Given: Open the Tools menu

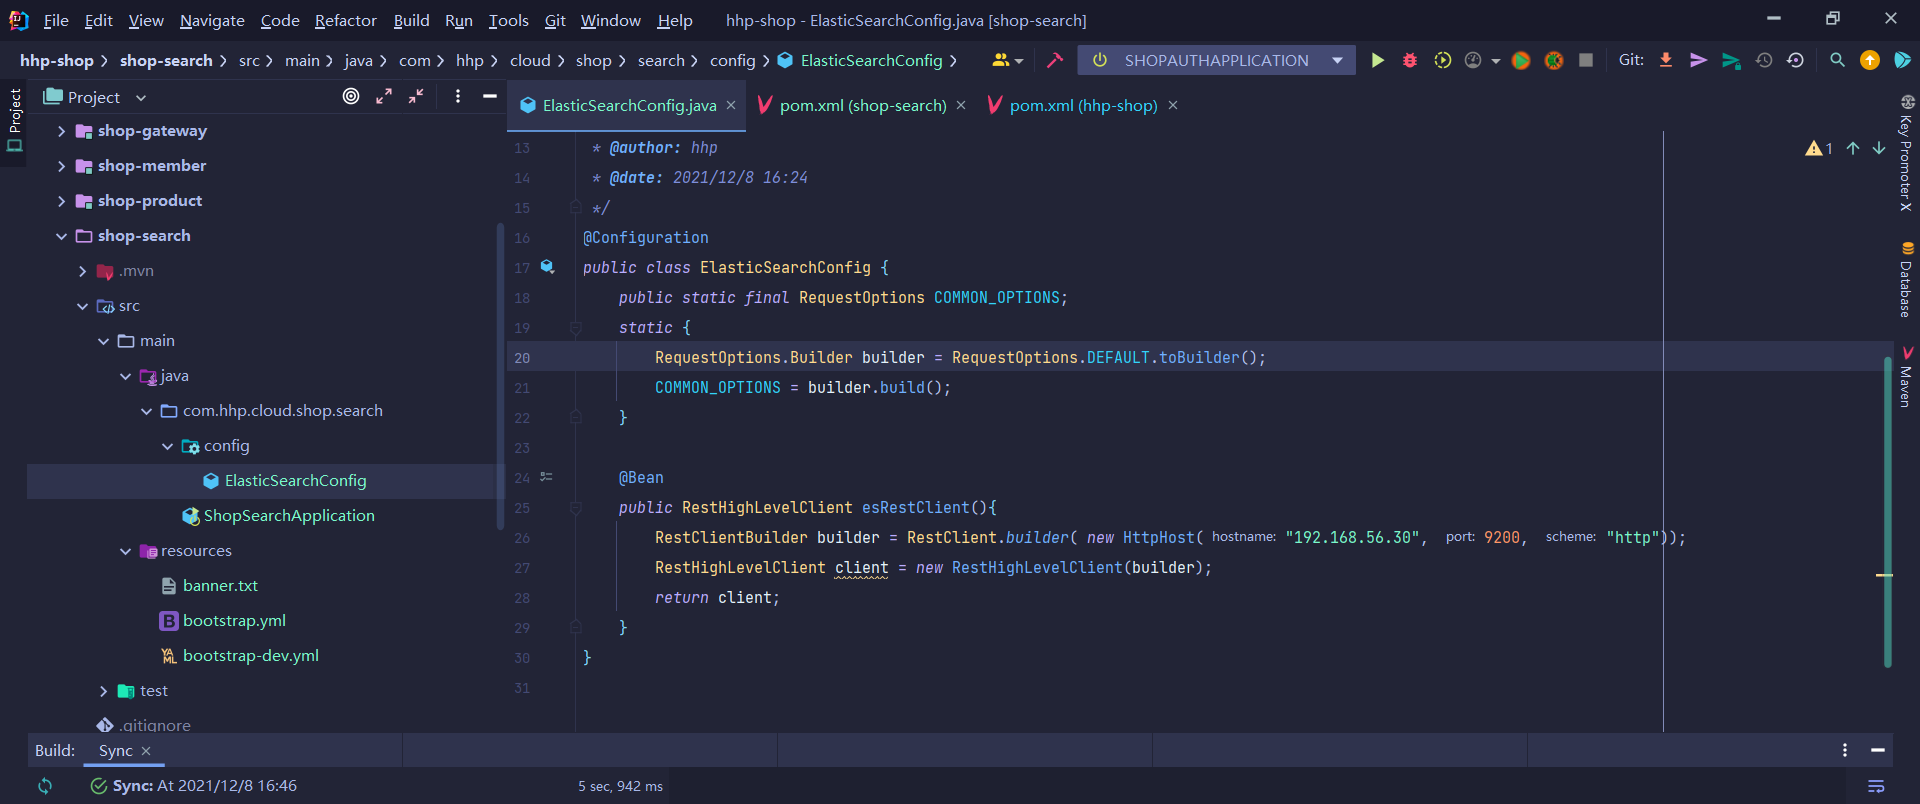Looking at the screenshot, I should [x=508, y=20].
